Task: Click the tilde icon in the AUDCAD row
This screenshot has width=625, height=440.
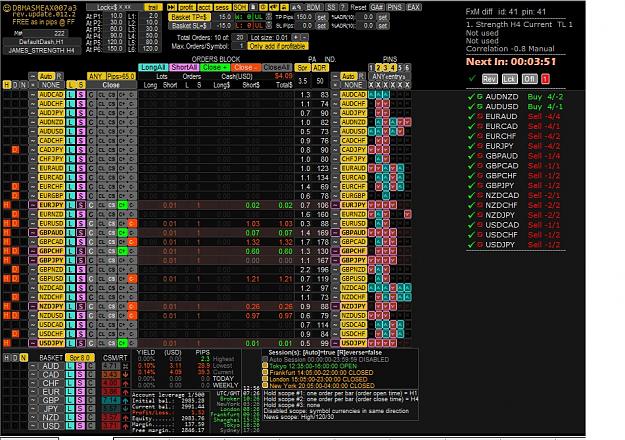Action: tap(33, 94)
